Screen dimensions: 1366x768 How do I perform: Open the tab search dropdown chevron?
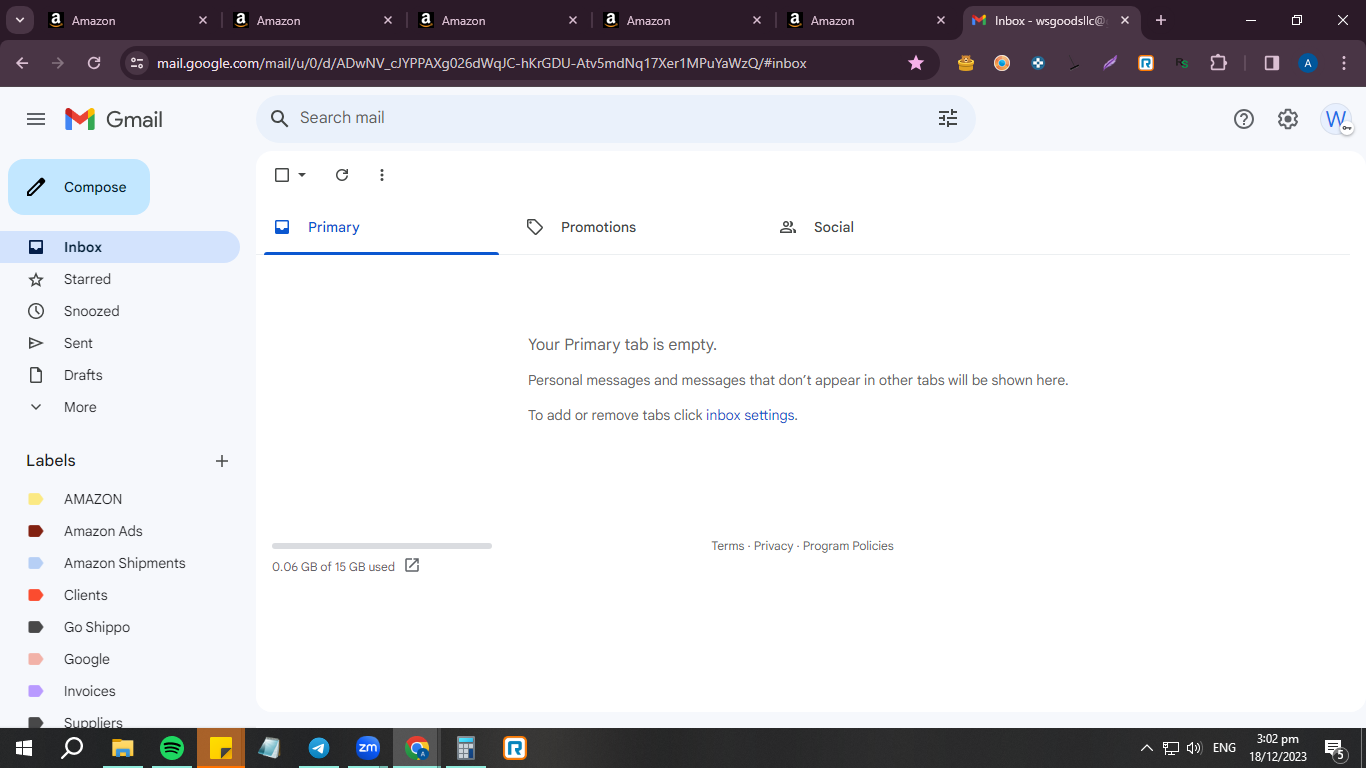click(x=19, y=20)
